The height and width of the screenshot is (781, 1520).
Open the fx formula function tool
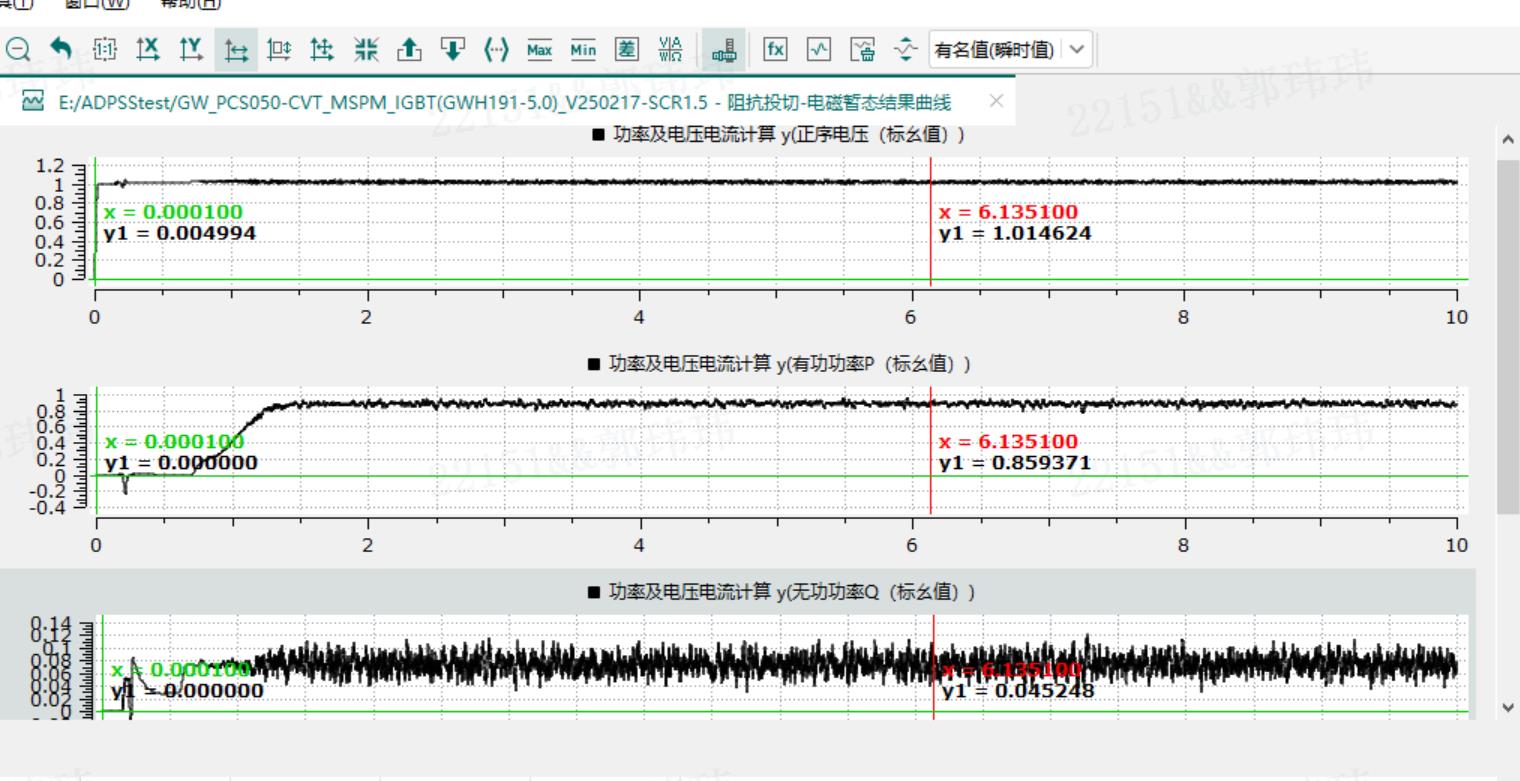coord(775,49)
